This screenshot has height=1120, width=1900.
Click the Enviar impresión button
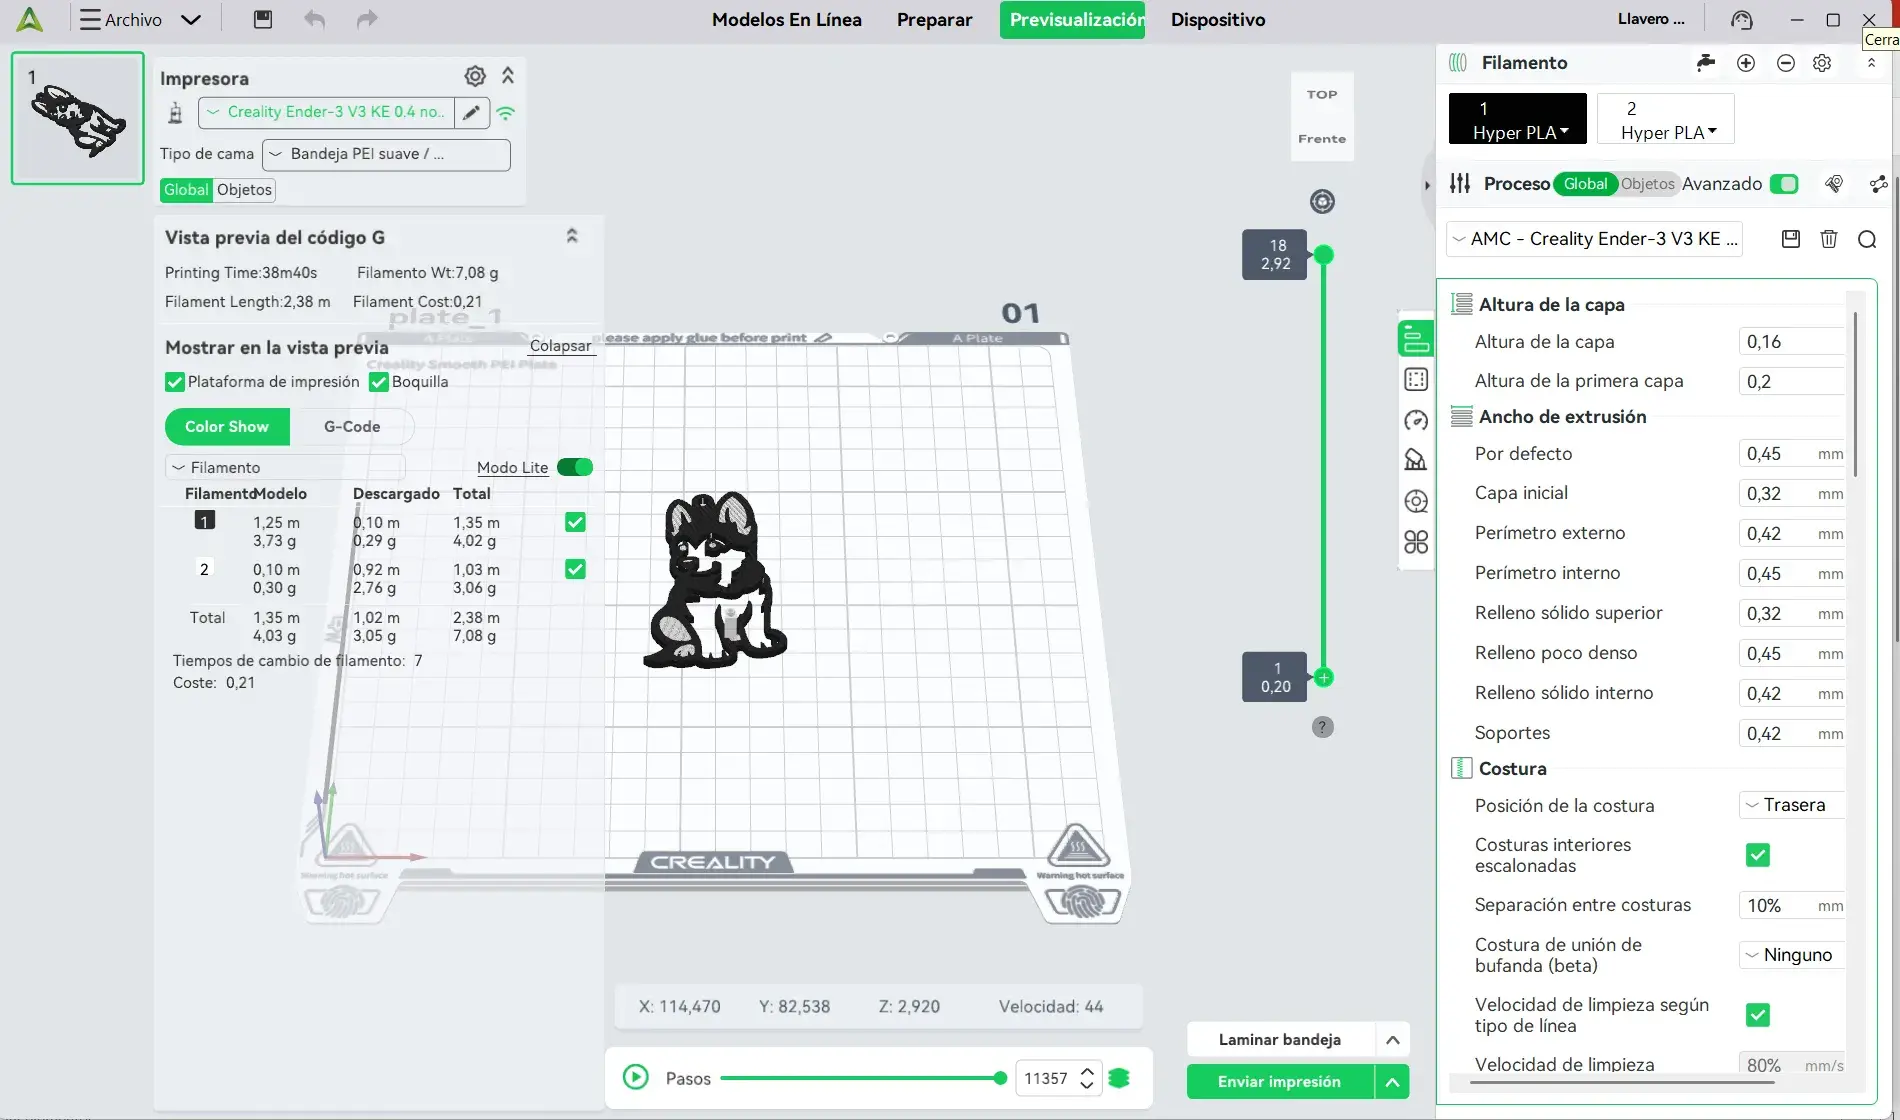tap(1280, 1082)
